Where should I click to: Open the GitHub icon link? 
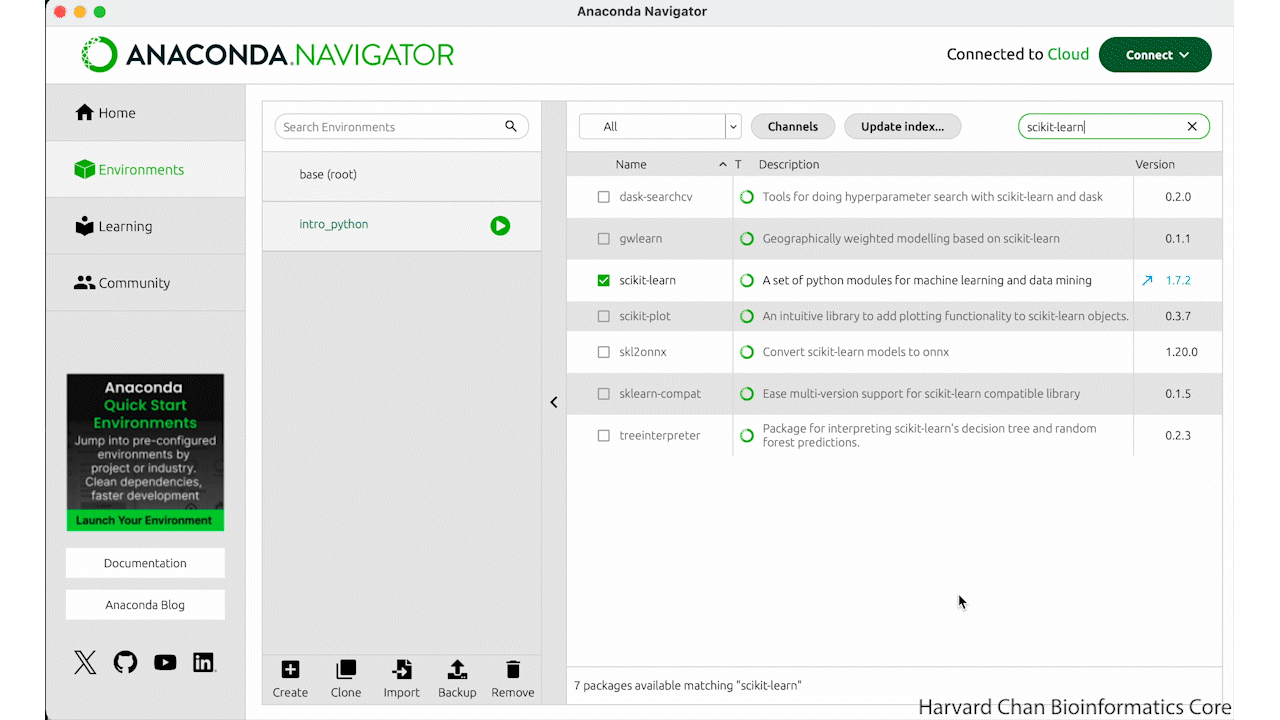(x=125, y=662)
